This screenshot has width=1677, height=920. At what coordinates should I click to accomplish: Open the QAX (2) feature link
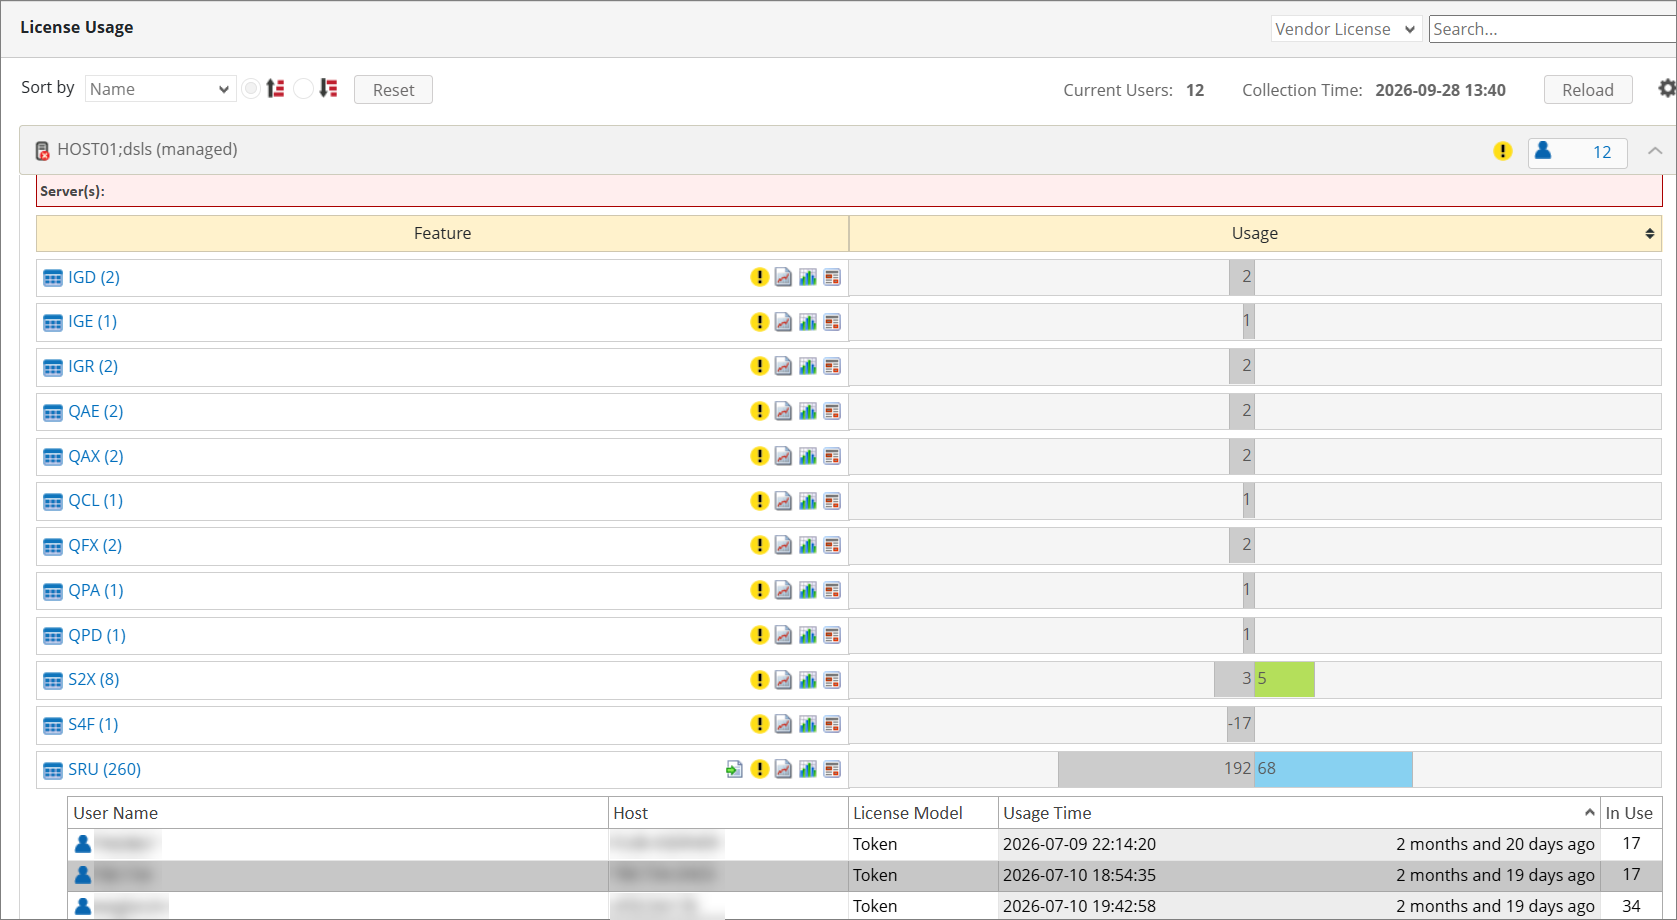(x=96, y=456)
